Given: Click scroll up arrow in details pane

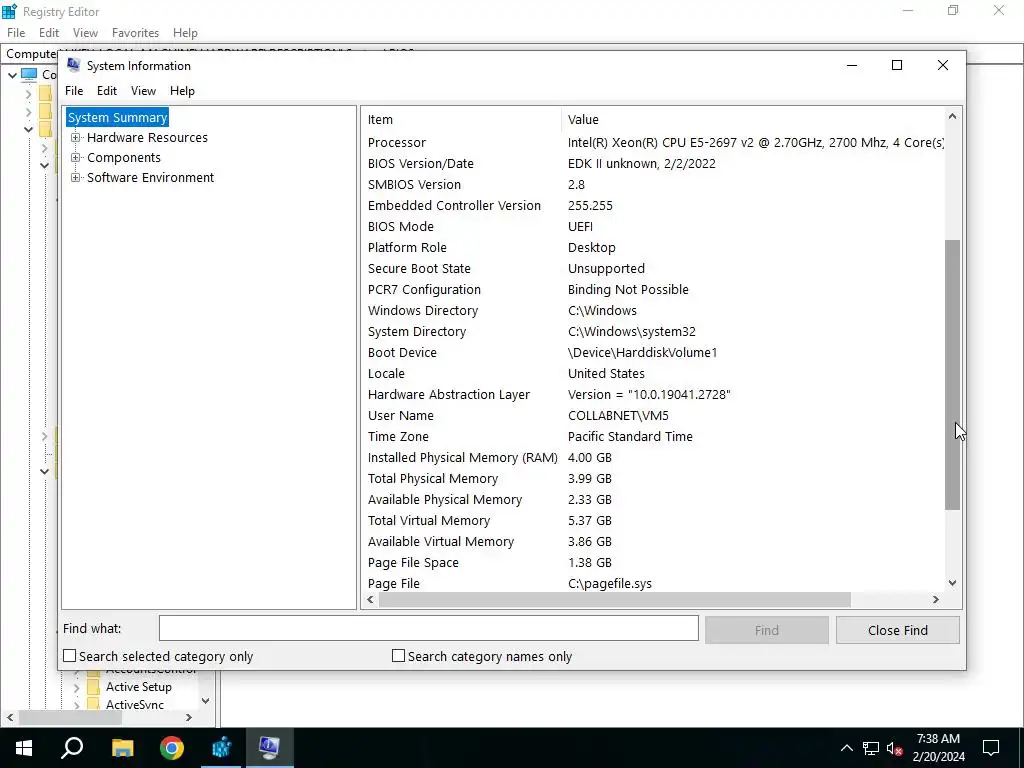Looking at the screenshot, I should coord(952,116).
